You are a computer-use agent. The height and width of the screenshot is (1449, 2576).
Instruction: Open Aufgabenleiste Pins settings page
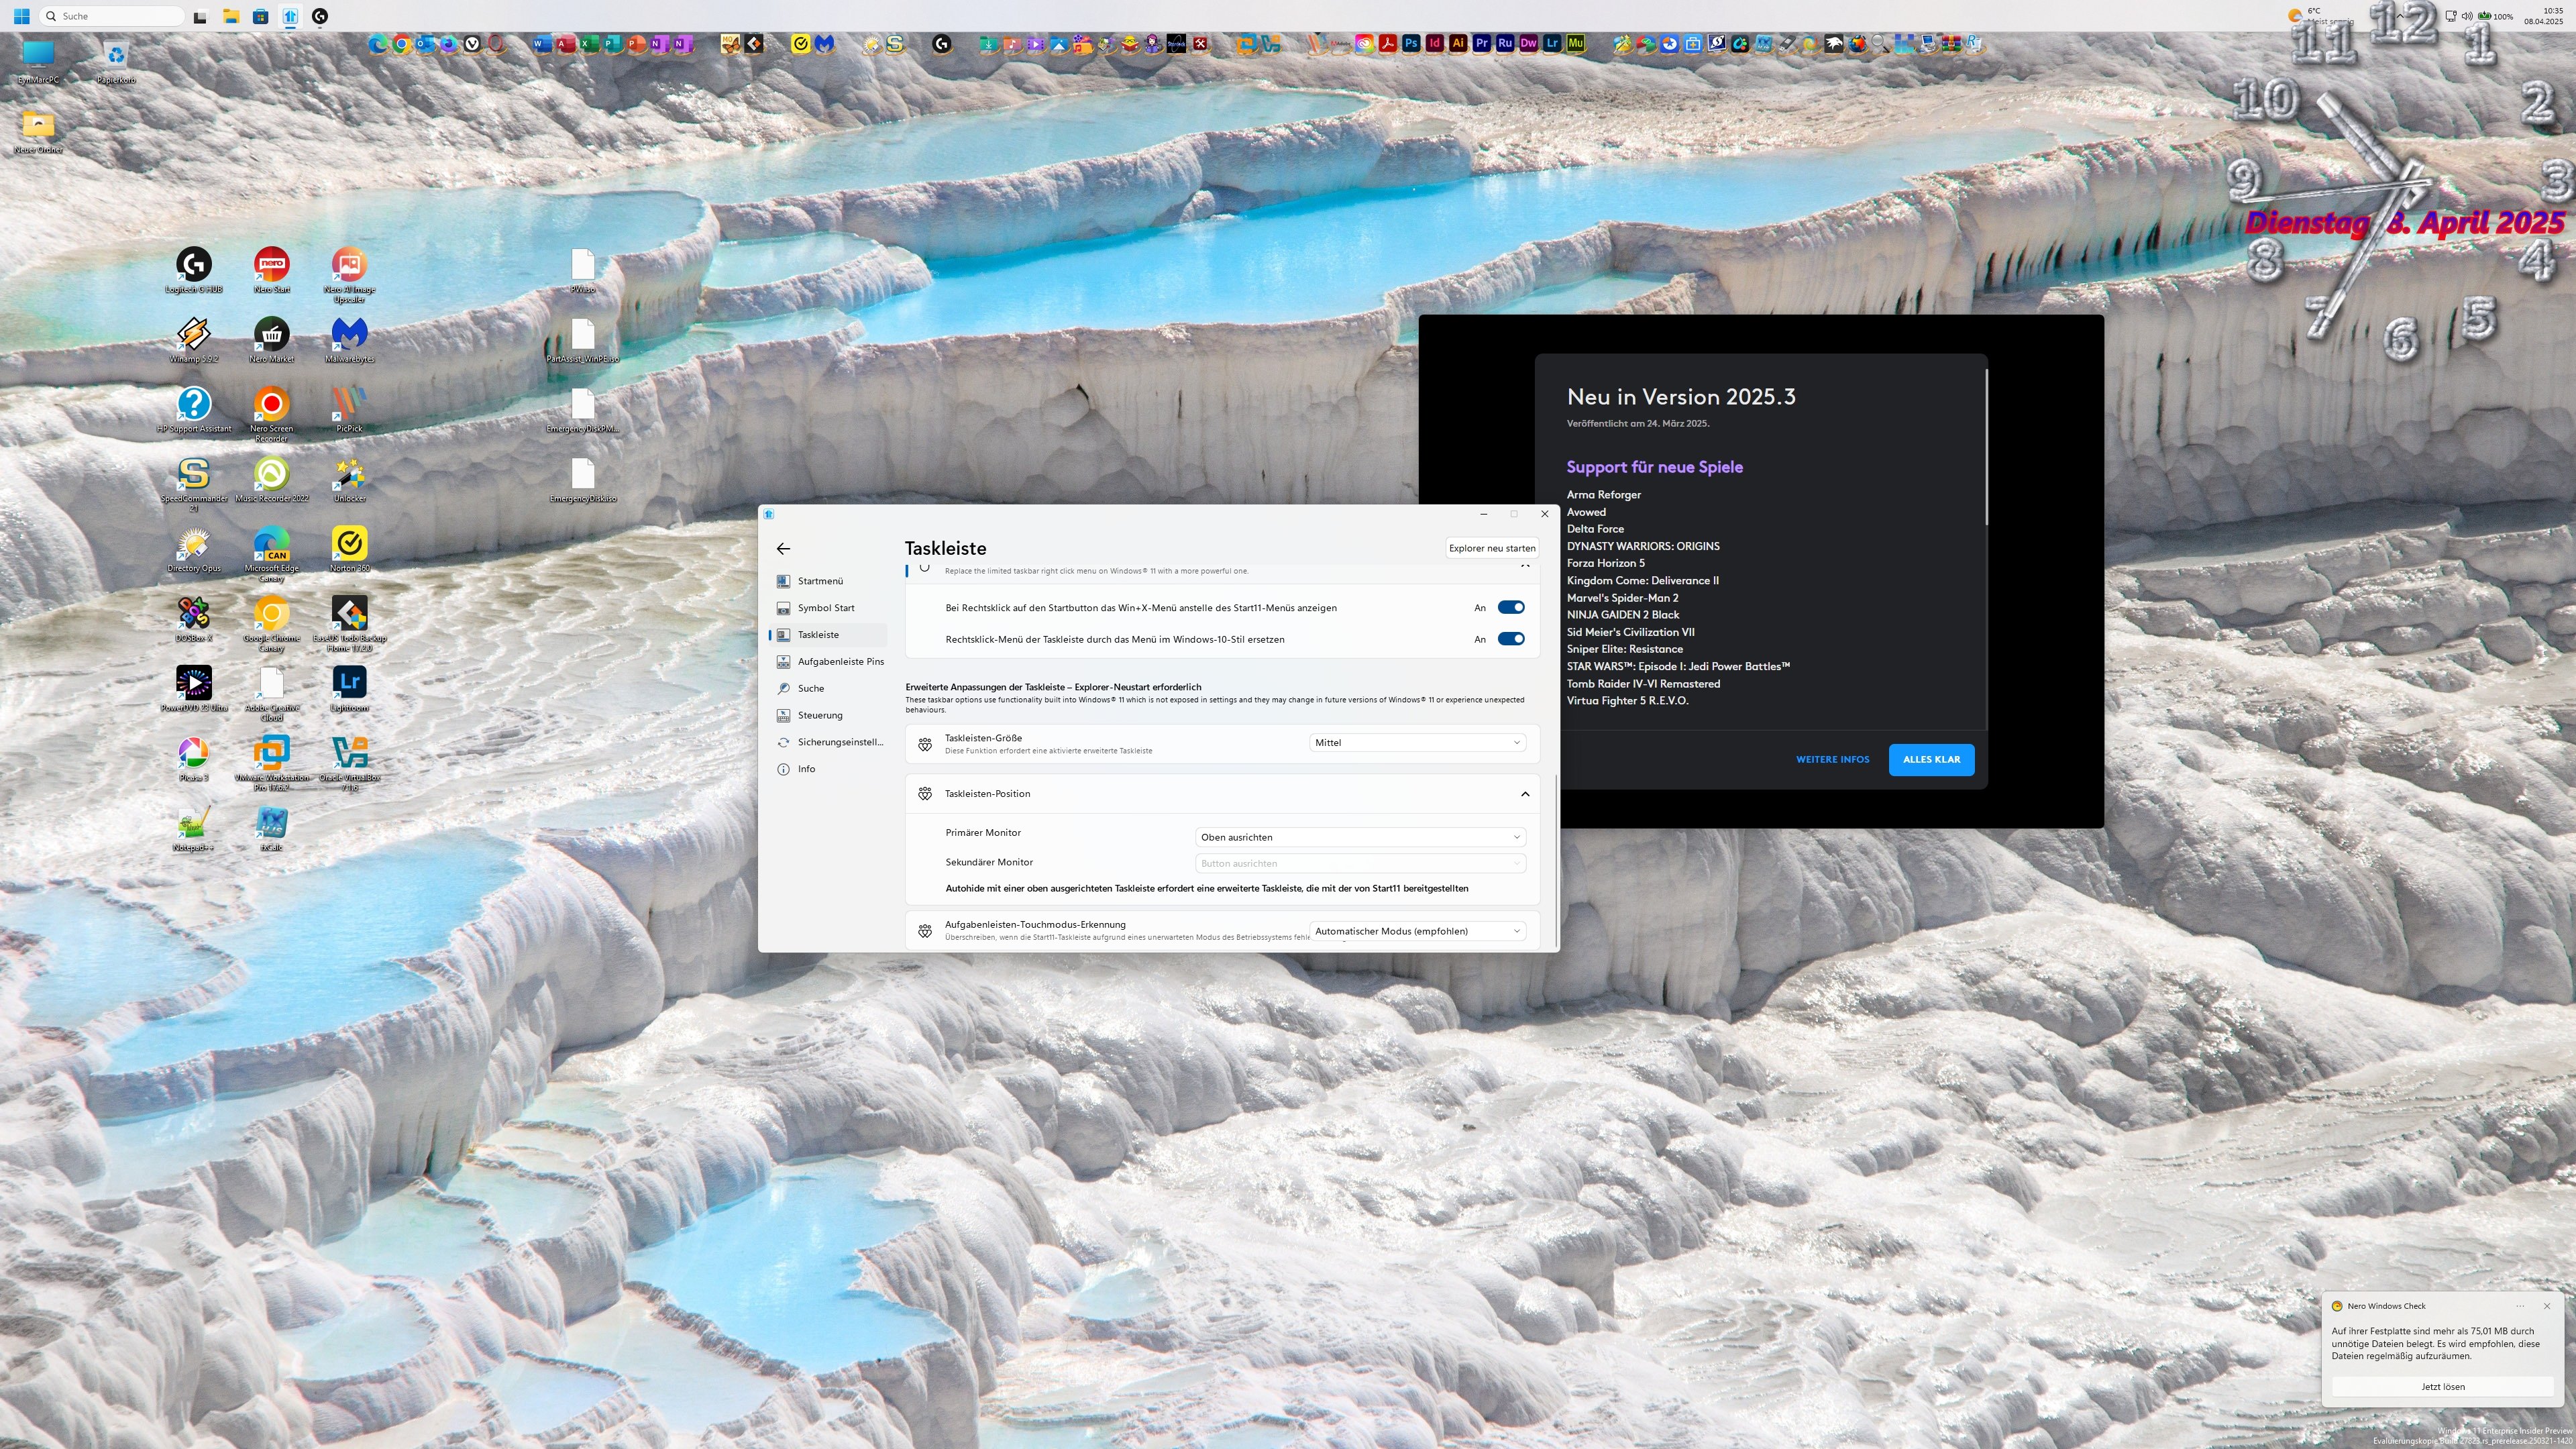click(840, 661)
